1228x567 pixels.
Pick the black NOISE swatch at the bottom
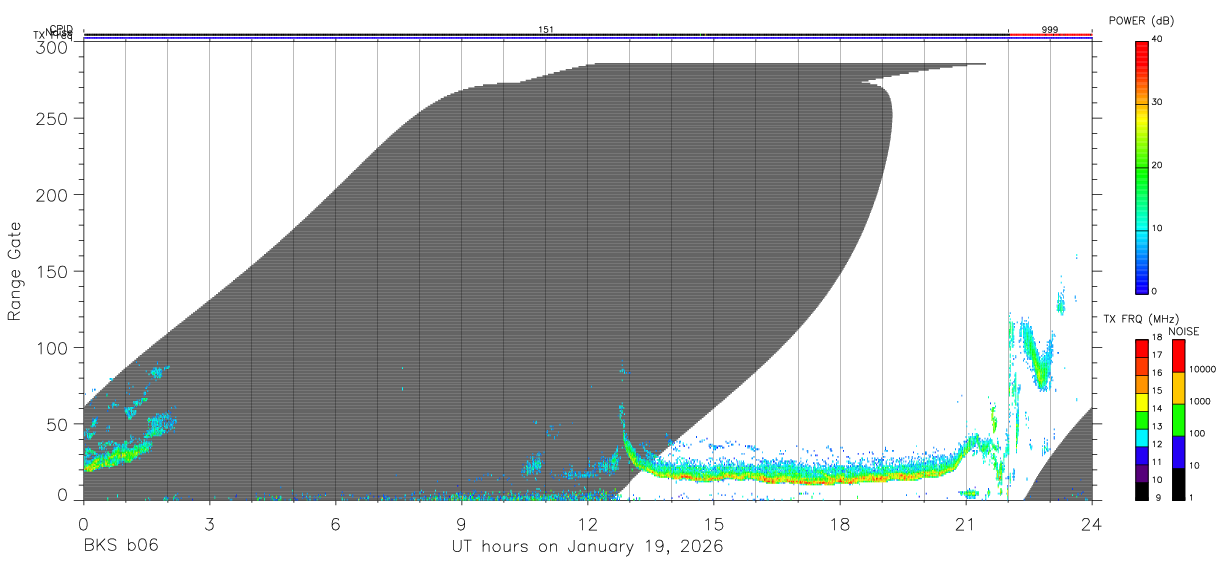click(1178, 484)
